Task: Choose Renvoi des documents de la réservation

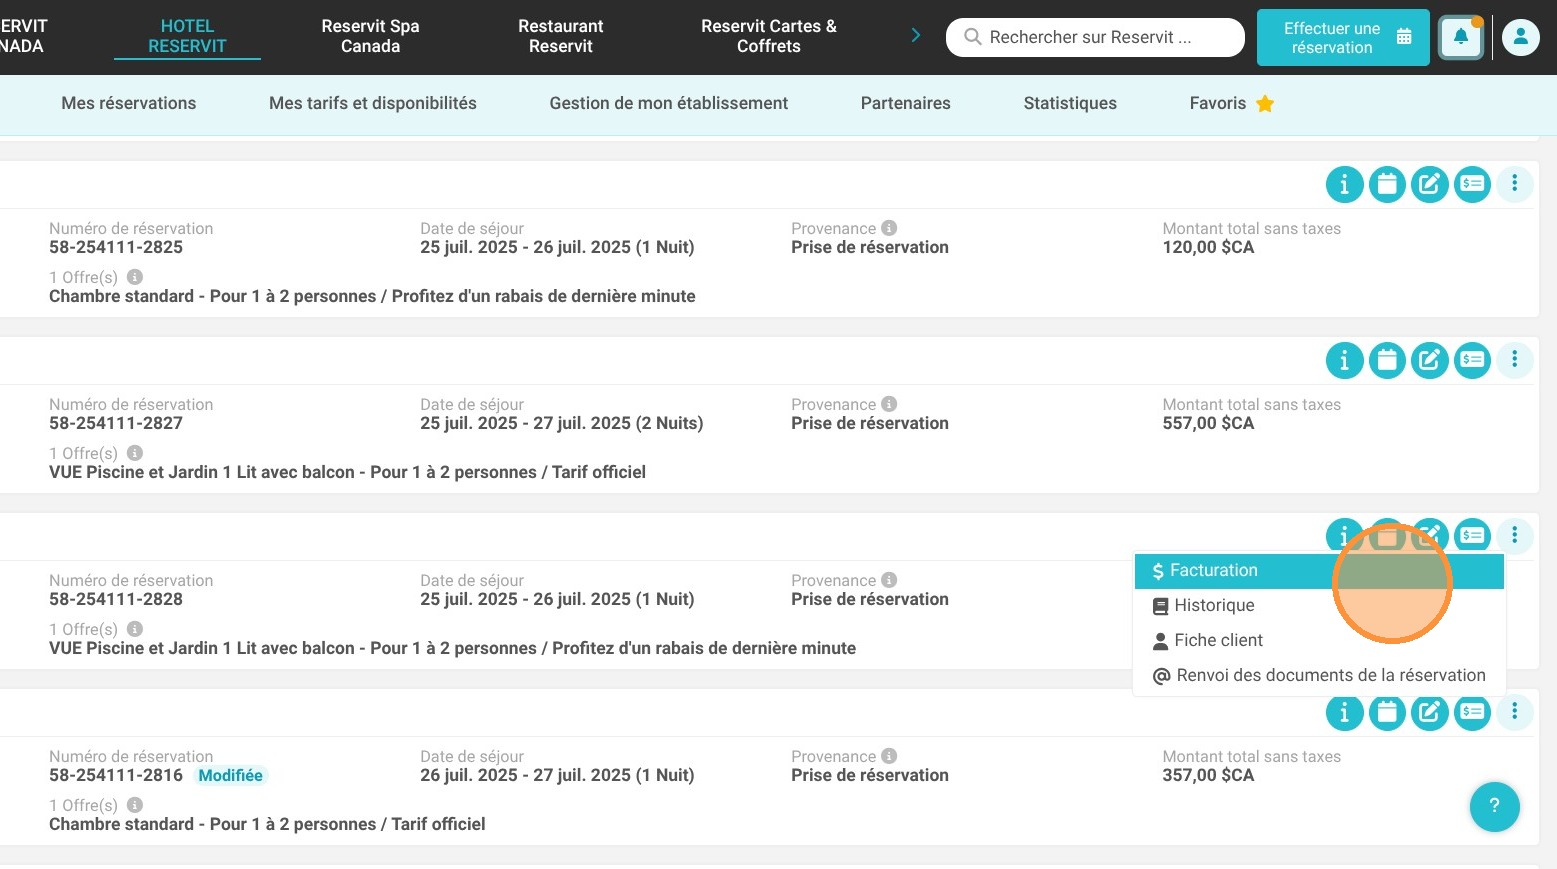Action: click(x=1319, y=676)
